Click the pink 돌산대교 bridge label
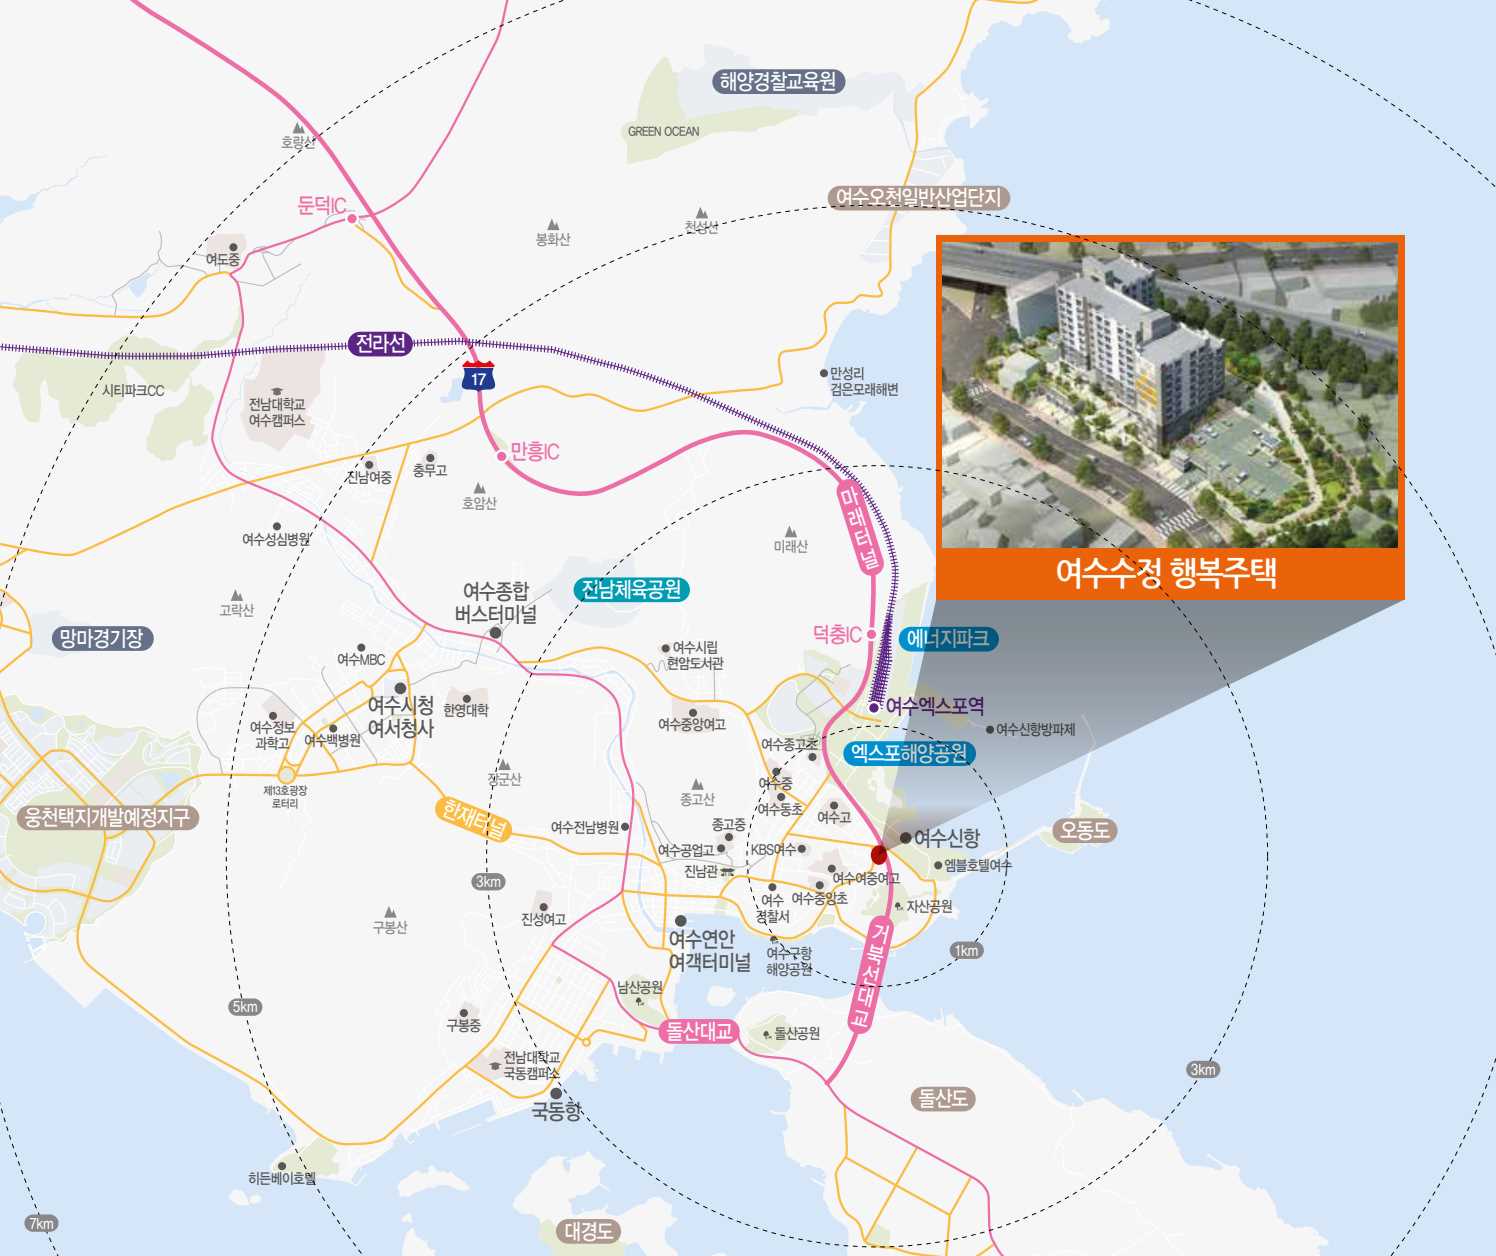This screenshot has height=1256, width=1496. (700, 1031)
